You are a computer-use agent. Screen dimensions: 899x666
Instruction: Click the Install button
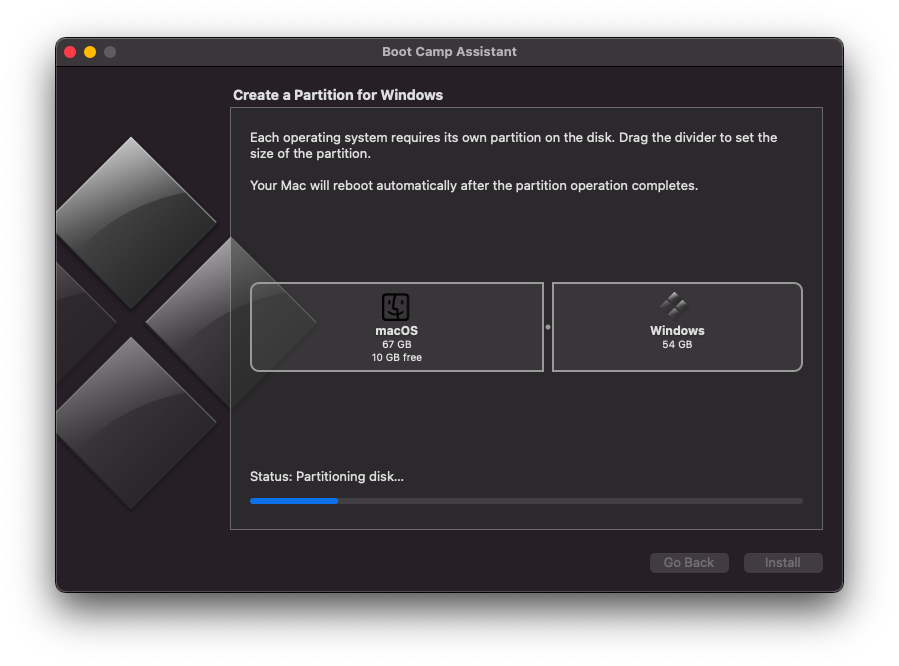pos(783,563)
